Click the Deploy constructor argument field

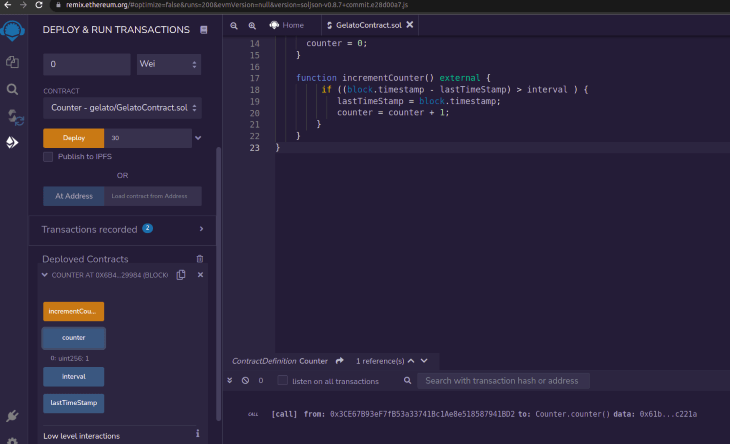click(x=148, y=138)
